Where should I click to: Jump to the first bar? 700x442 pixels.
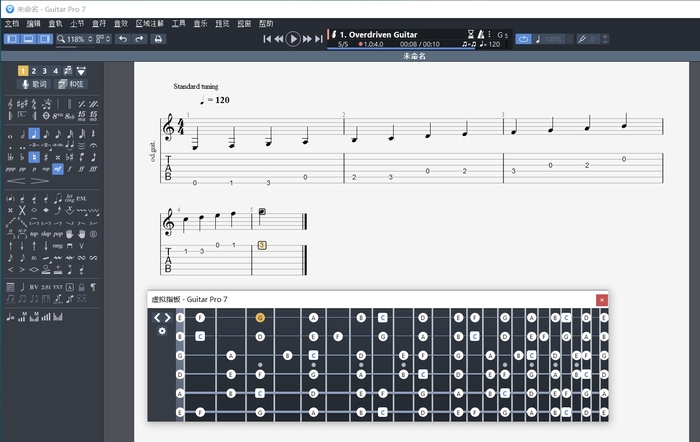267,39
